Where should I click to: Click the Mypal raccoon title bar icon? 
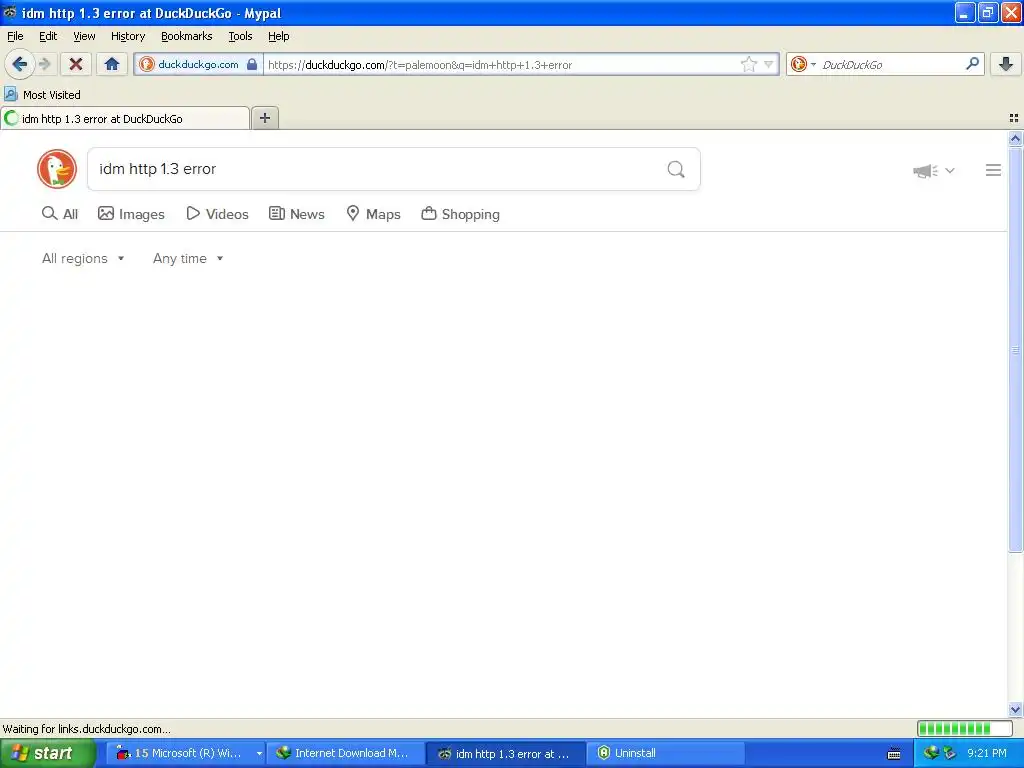coord(9,12)
